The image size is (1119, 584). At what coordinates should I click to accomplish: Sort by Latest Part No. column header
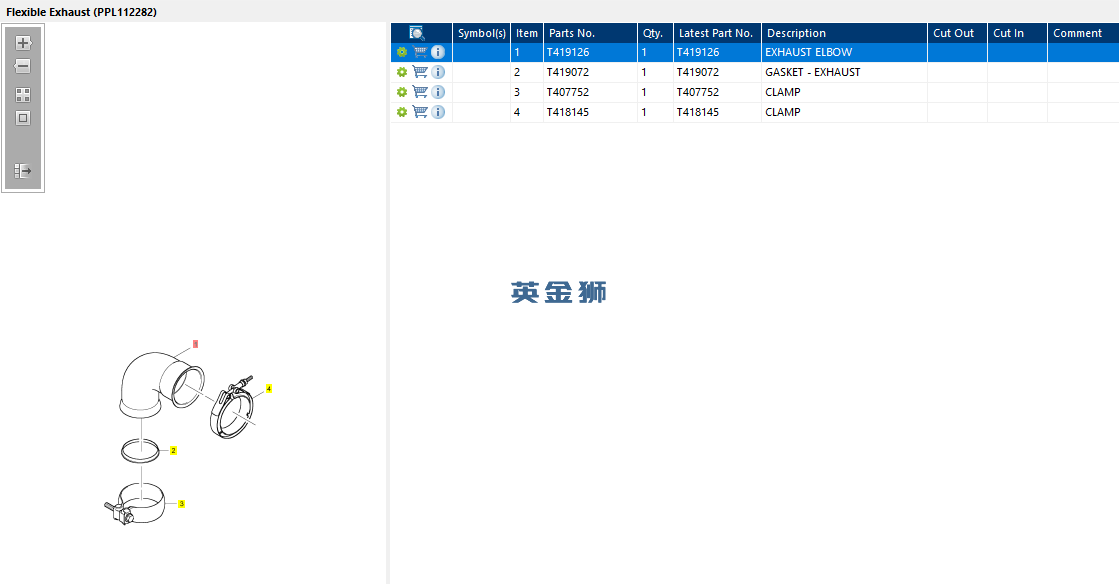click(x=717, y=33)
